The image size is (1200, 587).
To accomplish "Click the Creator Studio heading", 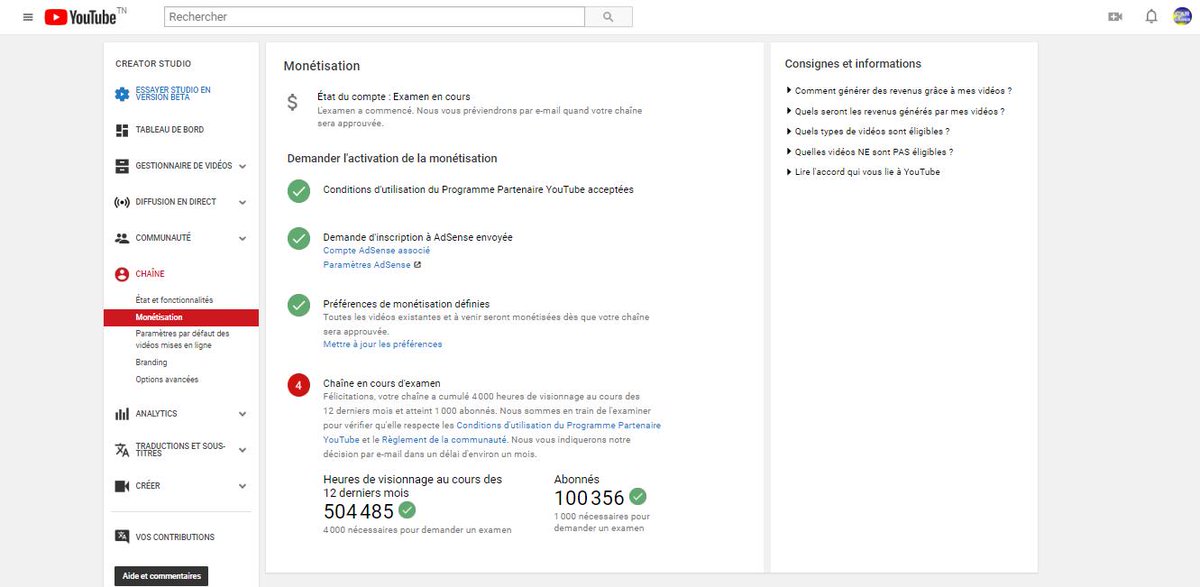I will [153, 64].
